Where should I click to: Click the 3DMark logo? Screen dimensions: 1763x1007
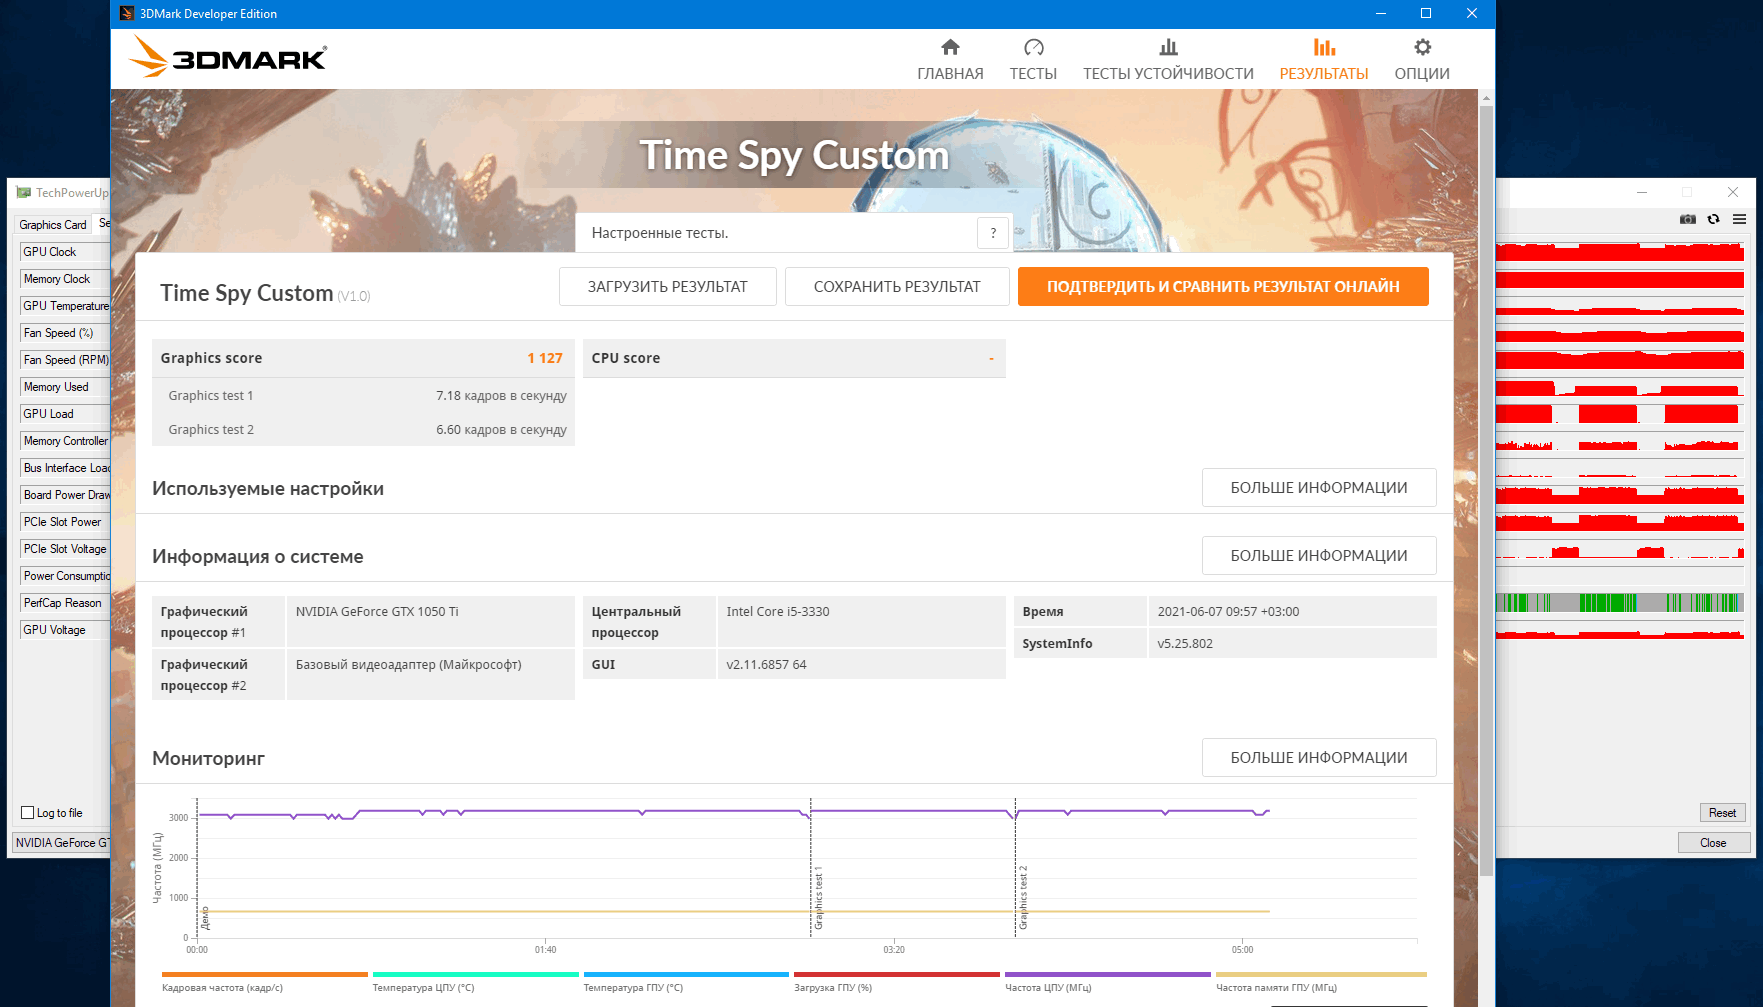228,57
